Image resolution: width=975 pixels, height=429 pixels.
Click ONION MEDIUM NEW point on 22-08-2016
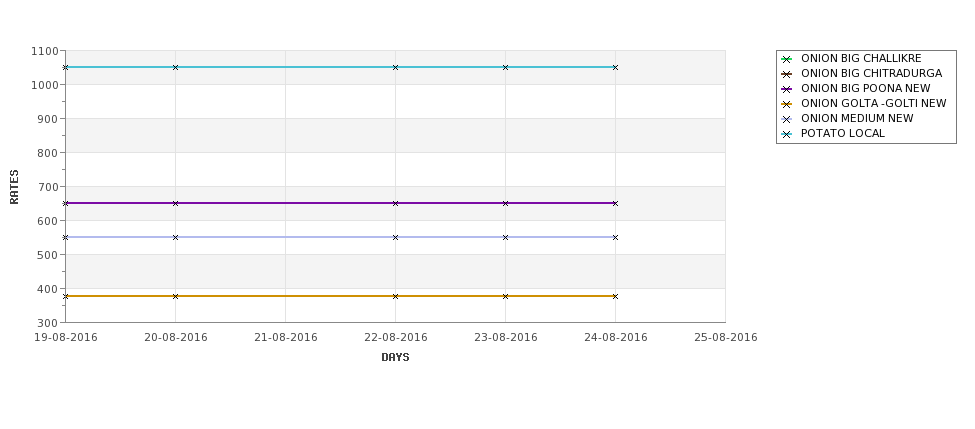pyautogui.click(x=395, y=238)
